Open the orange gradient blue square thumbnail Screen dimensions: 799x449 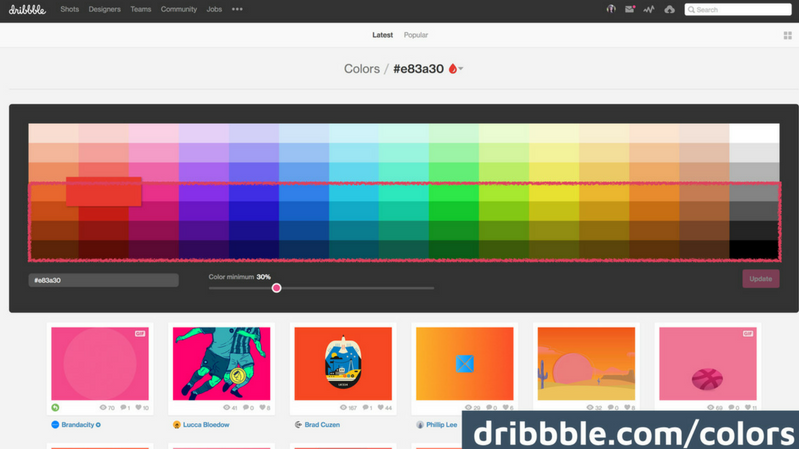(x=465, y=363)
